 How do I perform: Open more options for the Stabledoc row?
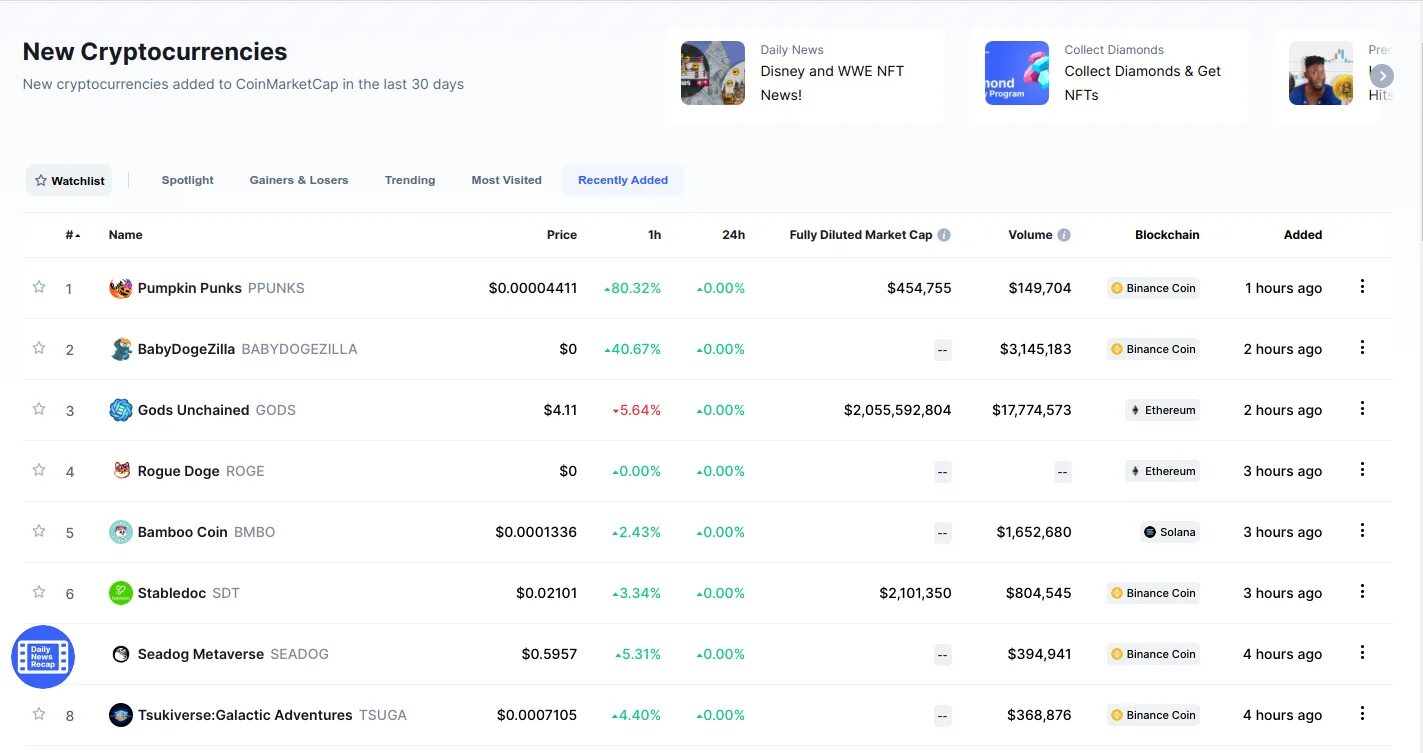point(1362,592)
